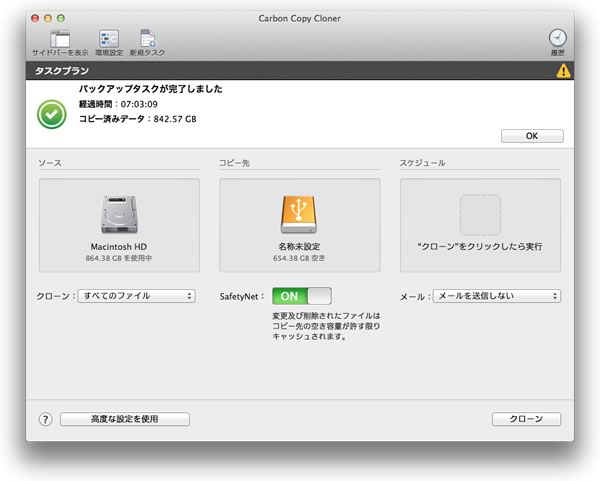The image size is (600, 481).
Task: Select the Macintosh HD source disk
Action: (x=119, y=225)
